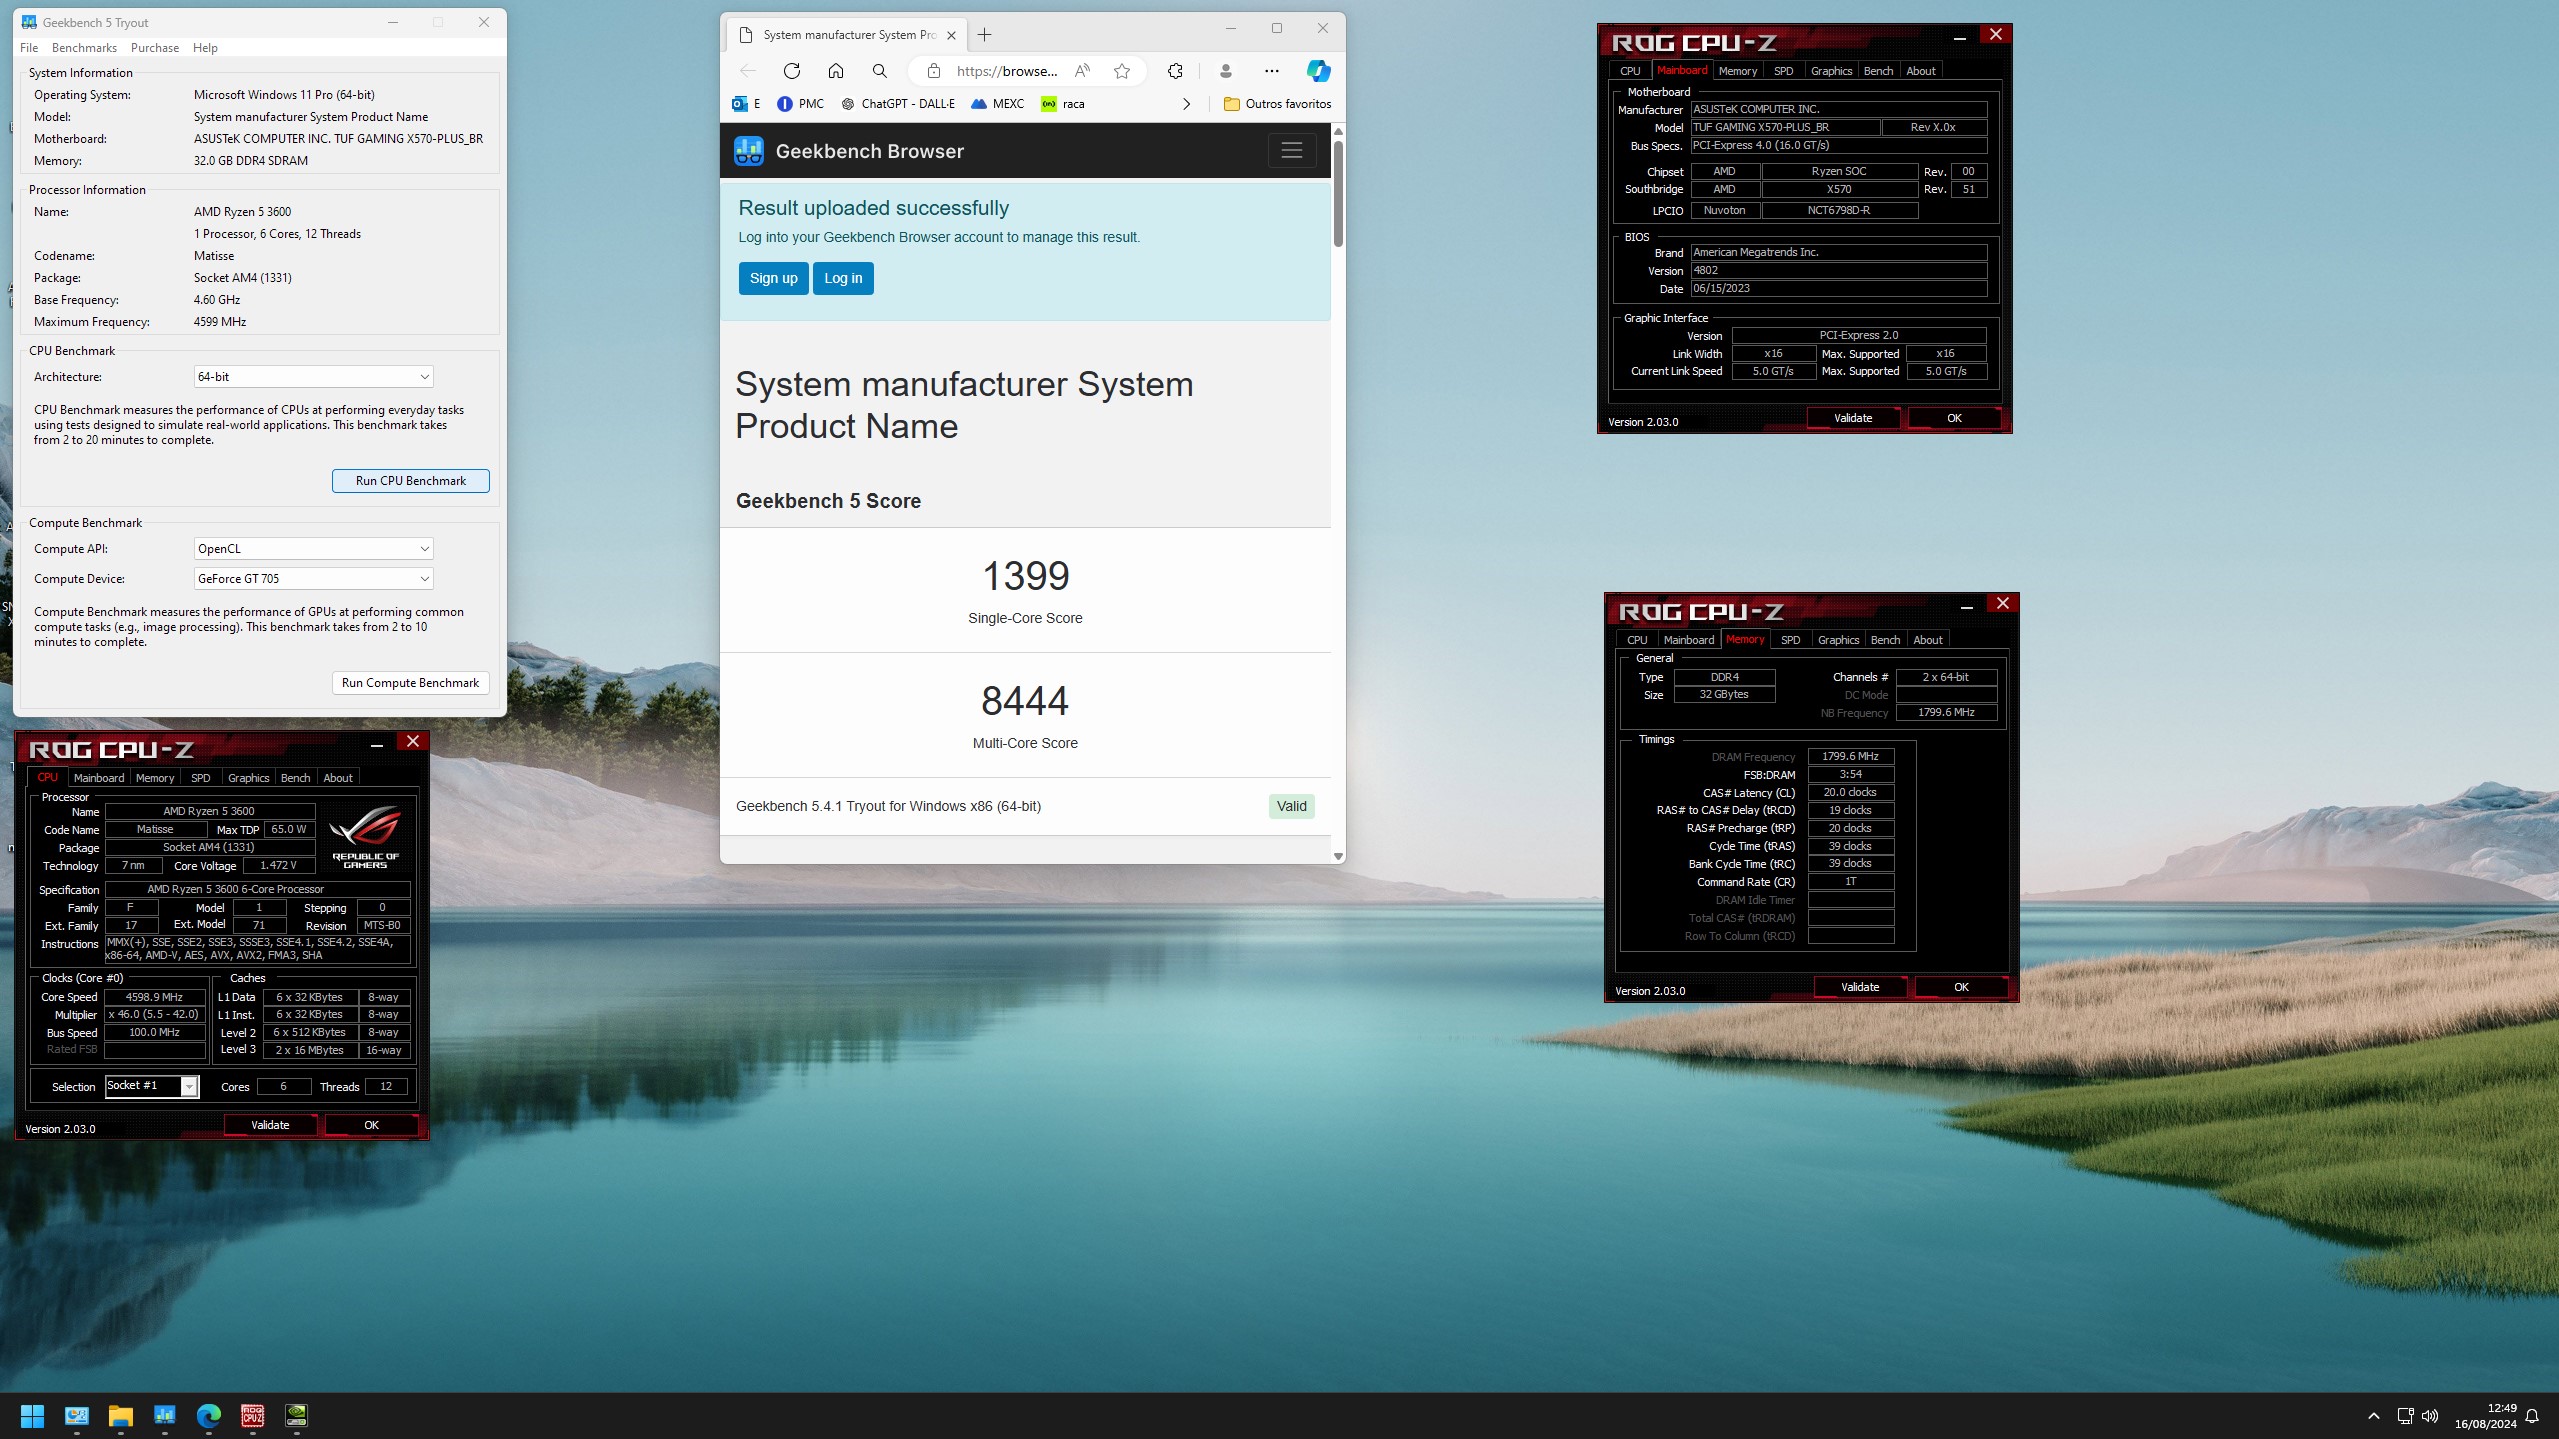Click Run Compute Benchmark button

click(411, 683)
